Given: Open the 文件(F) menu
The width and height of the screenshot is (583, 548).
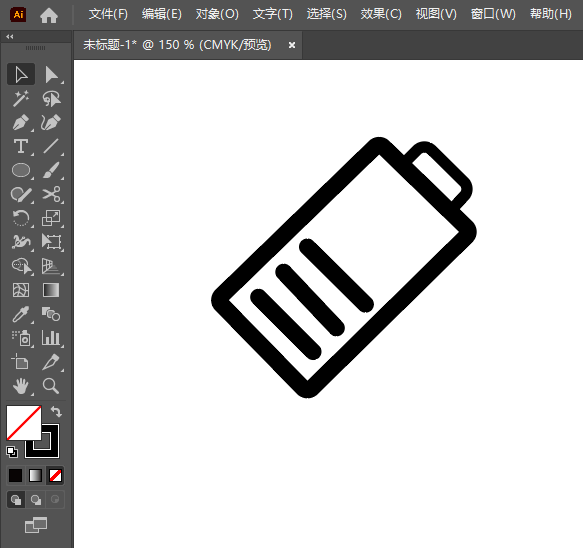Looking at the screenshot, I should coord(108,14).
